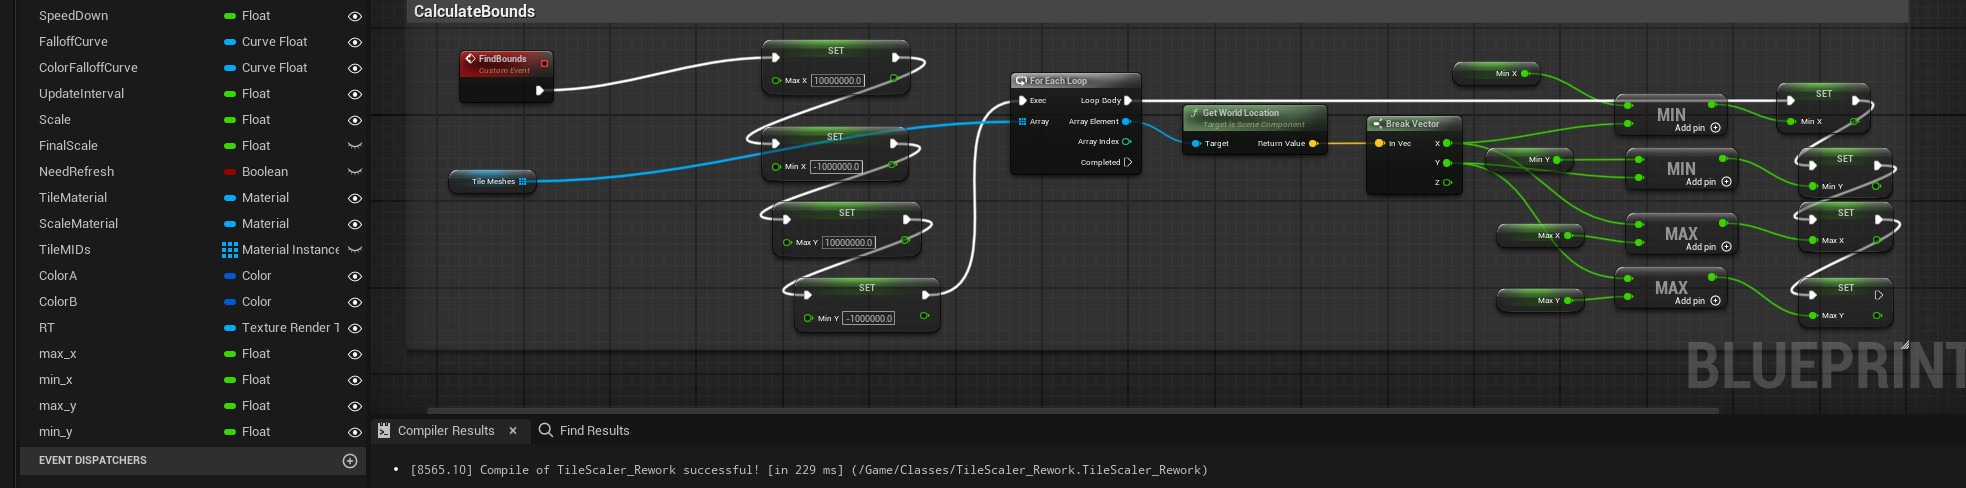Click the For Each Loop node icon

pos(1021,81)
